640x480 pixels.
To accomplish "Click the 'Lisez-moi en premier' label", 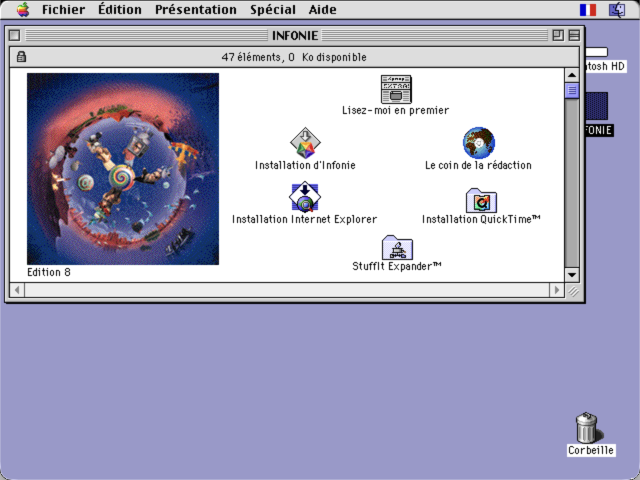I will [396, 110].
